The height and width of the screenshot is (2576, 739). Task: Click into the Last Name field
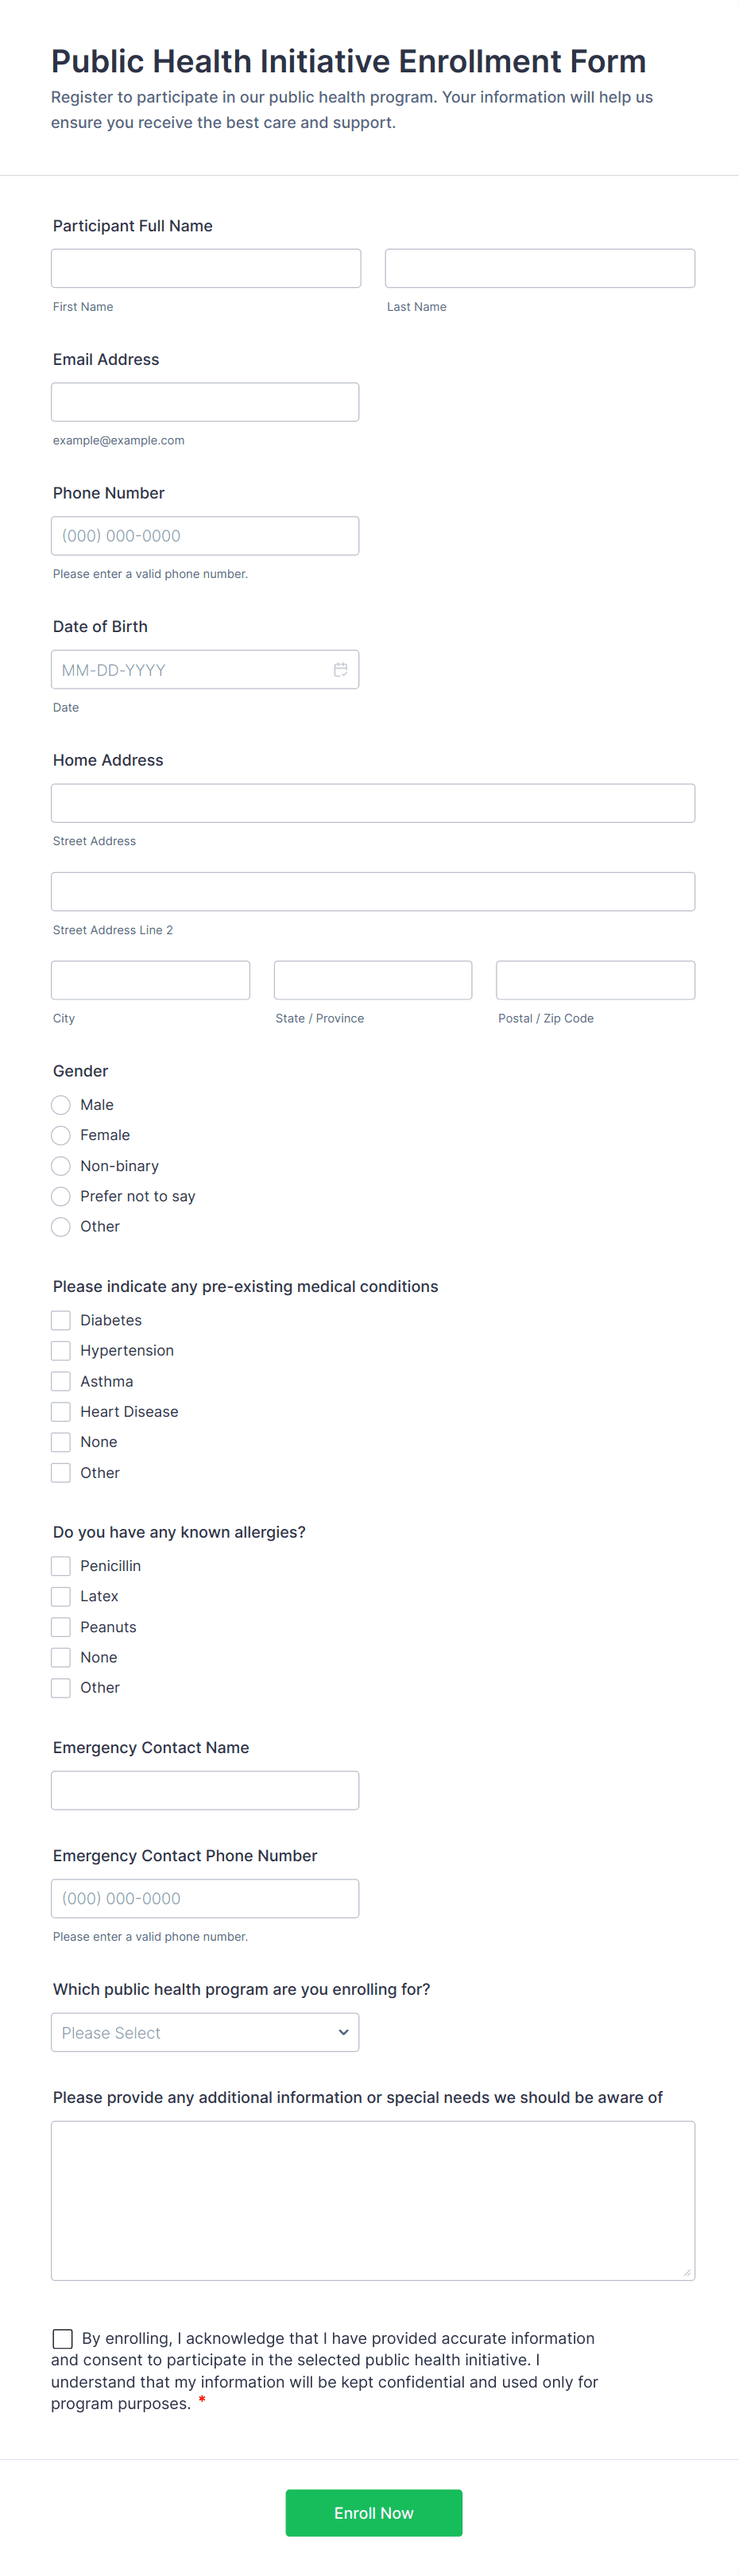[x=540, y=268]
